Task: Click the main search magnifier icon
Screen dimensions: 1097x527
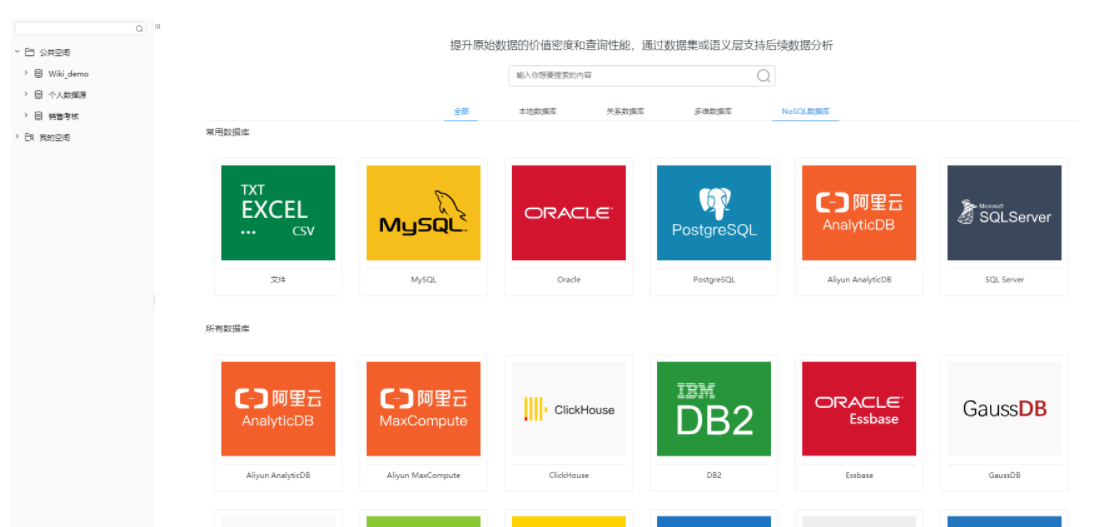Action: 763,76
